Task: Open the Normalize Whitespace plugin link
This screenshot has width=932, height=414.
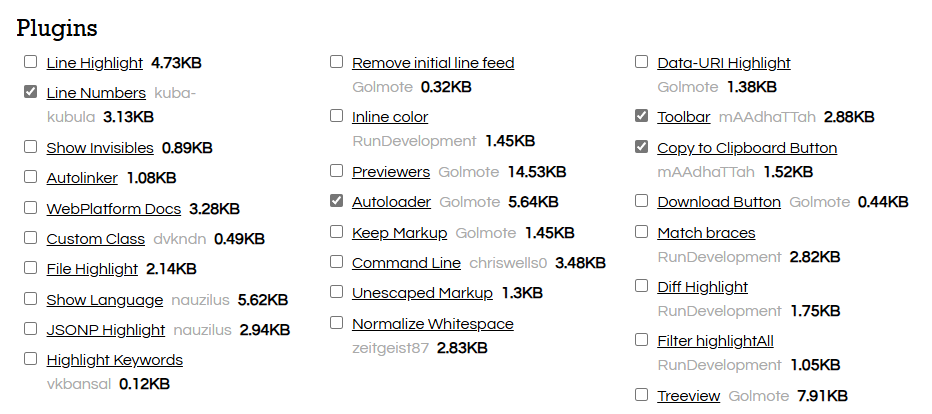Action: (x=432, y=324)
